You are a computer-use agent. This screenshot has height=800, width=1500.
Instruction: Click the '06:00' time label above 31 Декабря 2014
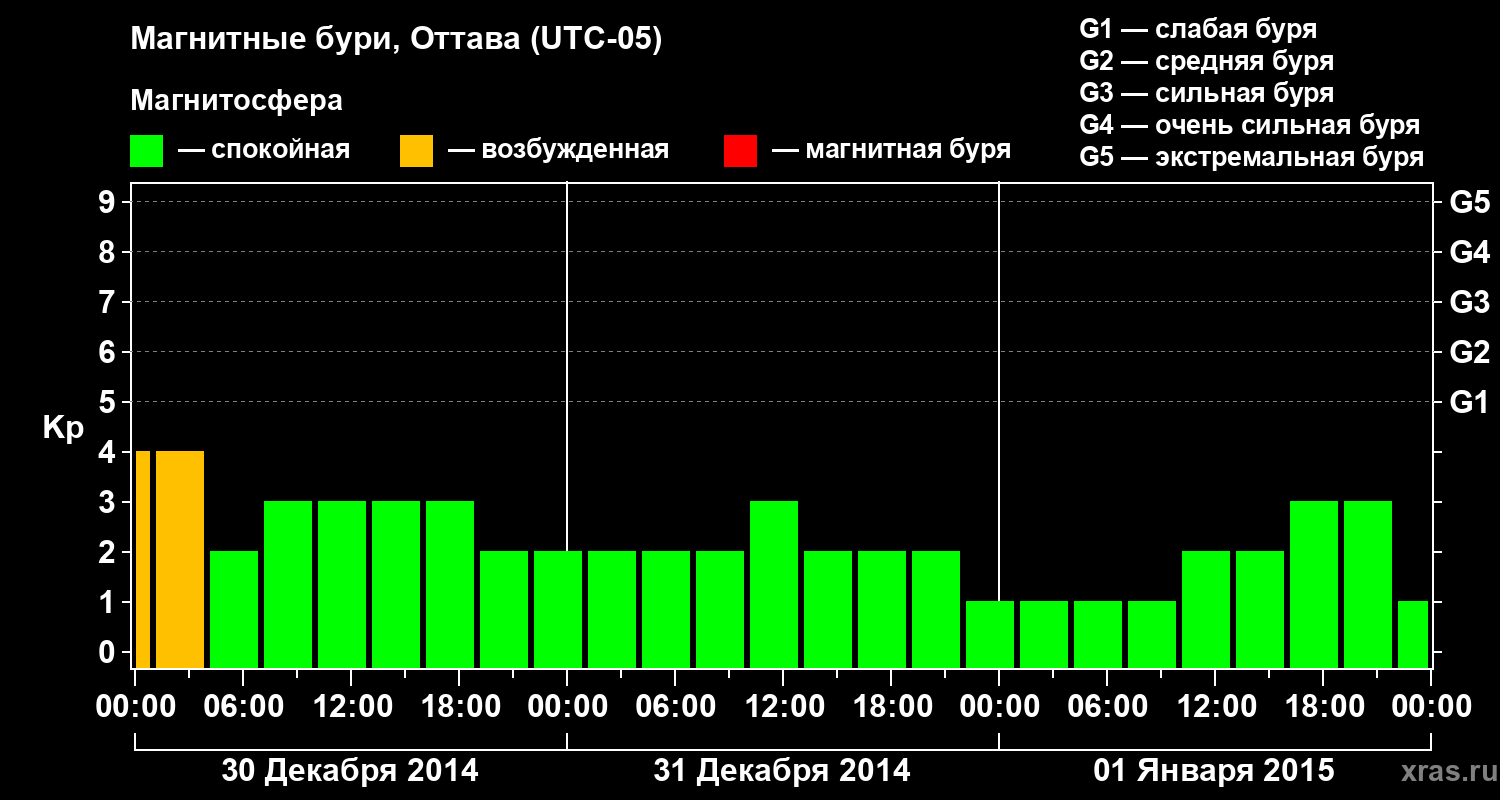point(675,707)
